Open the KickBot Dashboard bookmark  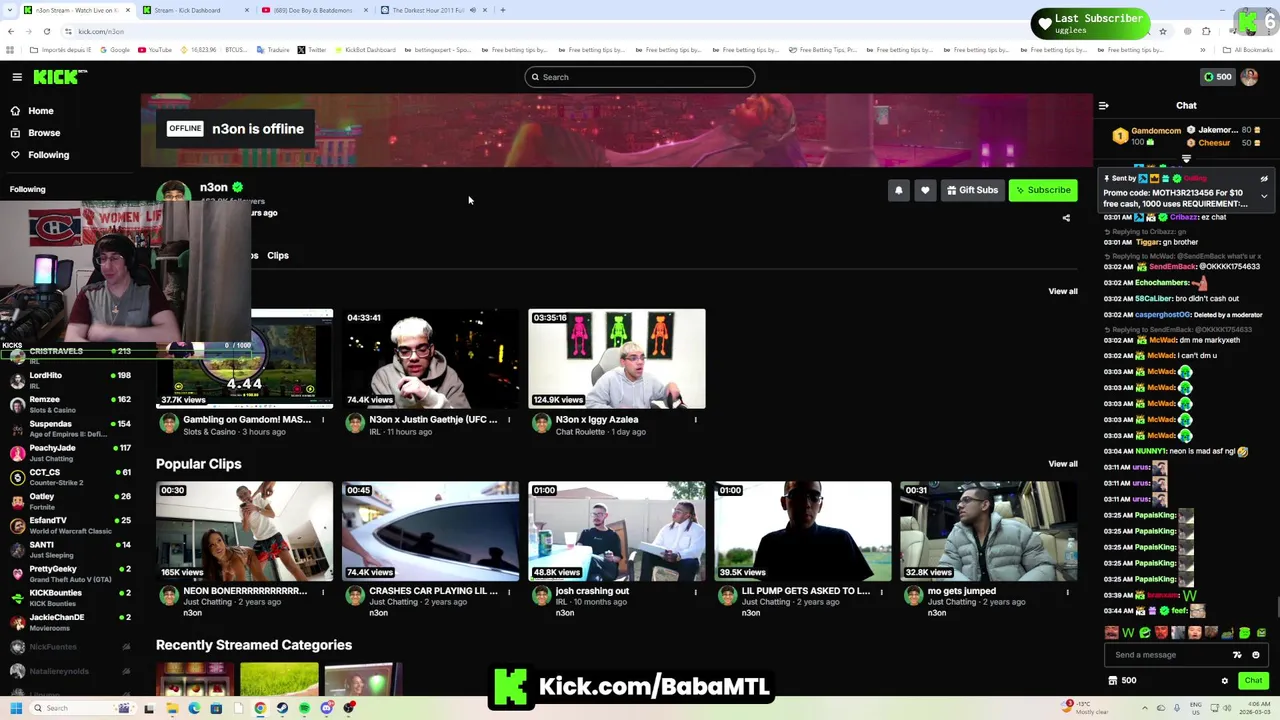coord(364,50)
